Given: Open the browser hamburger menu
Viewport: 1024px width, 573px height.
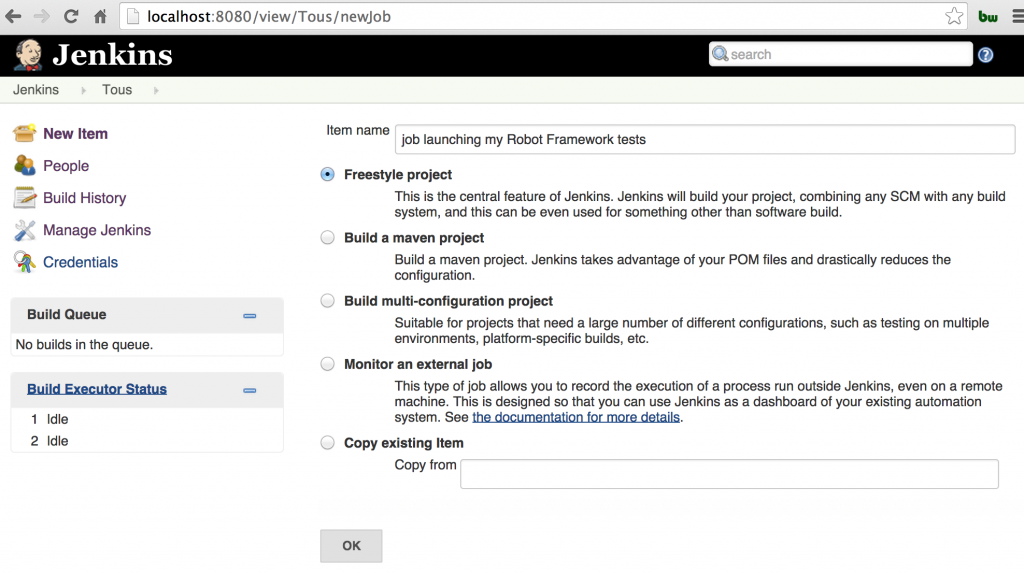Looking at the screenshot, I should [x=1017, y=16].
